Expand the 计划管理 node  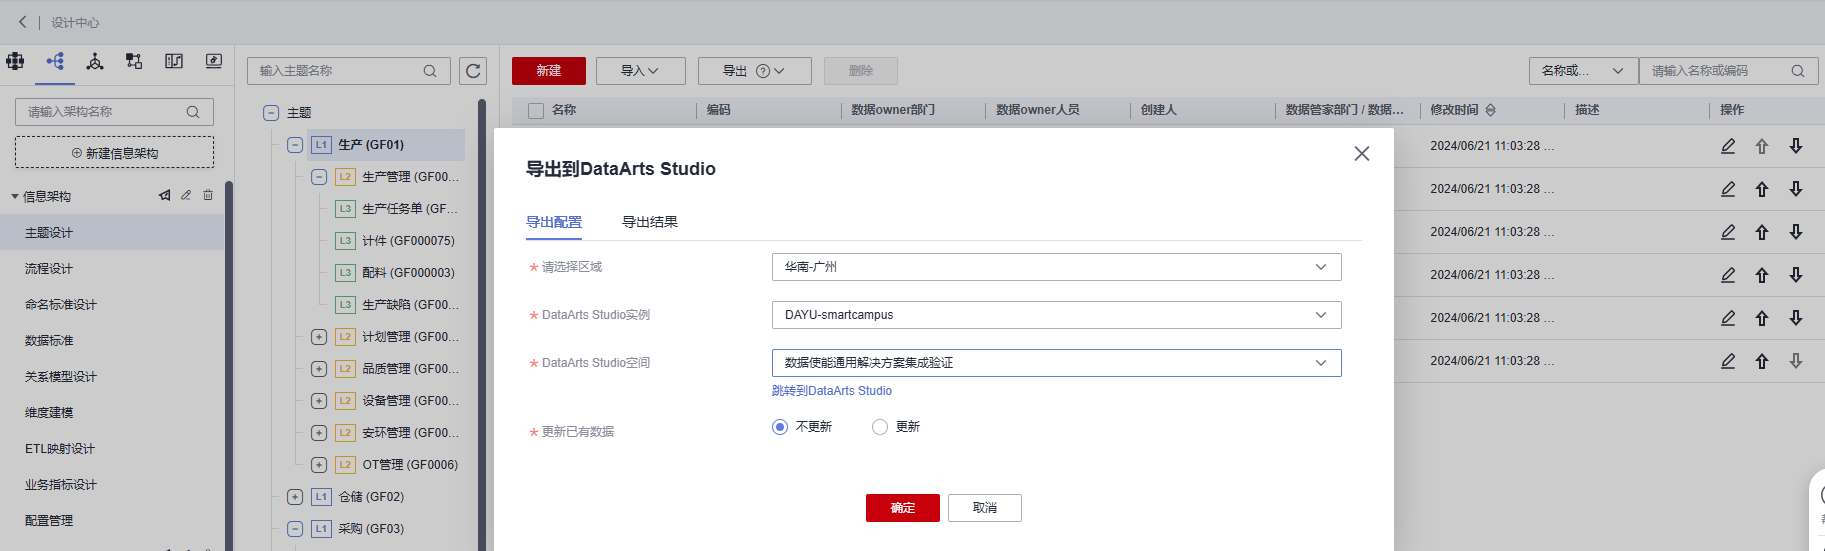pos(319,337)
